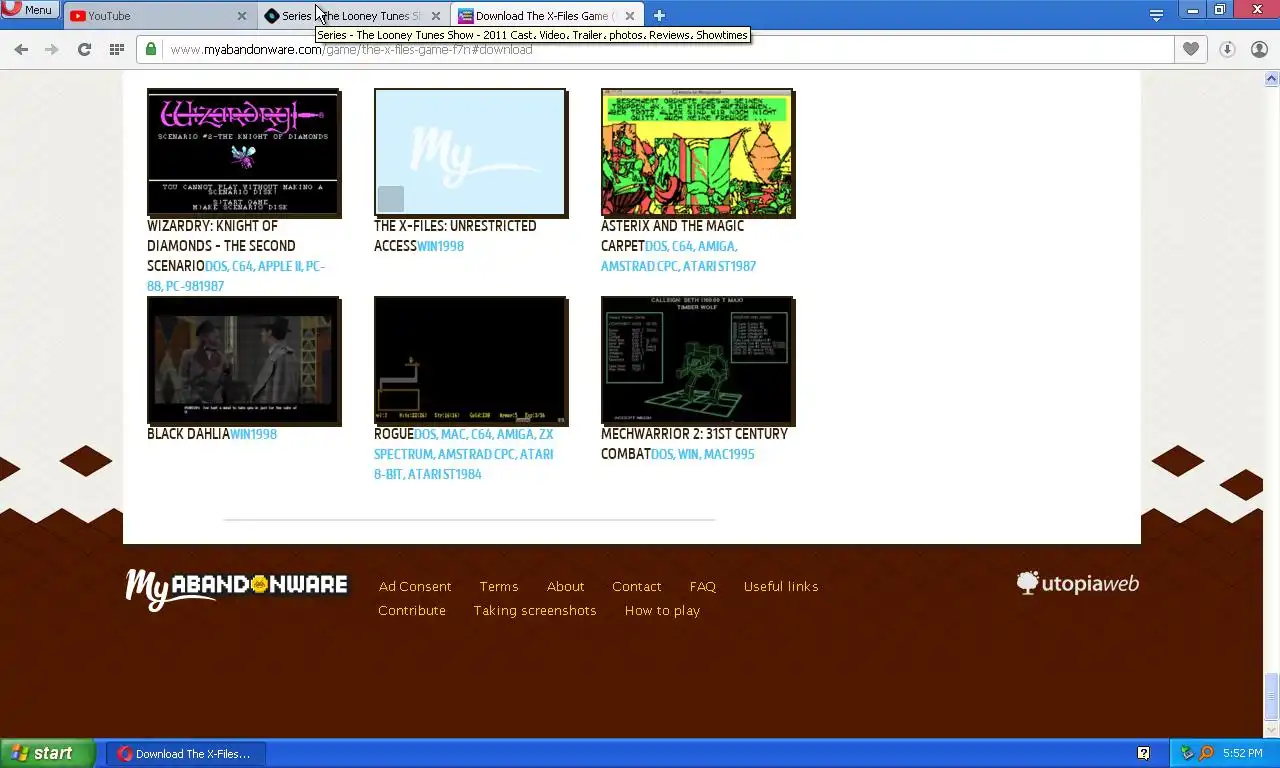Open the Rogue title link

[x=394, y=434]
